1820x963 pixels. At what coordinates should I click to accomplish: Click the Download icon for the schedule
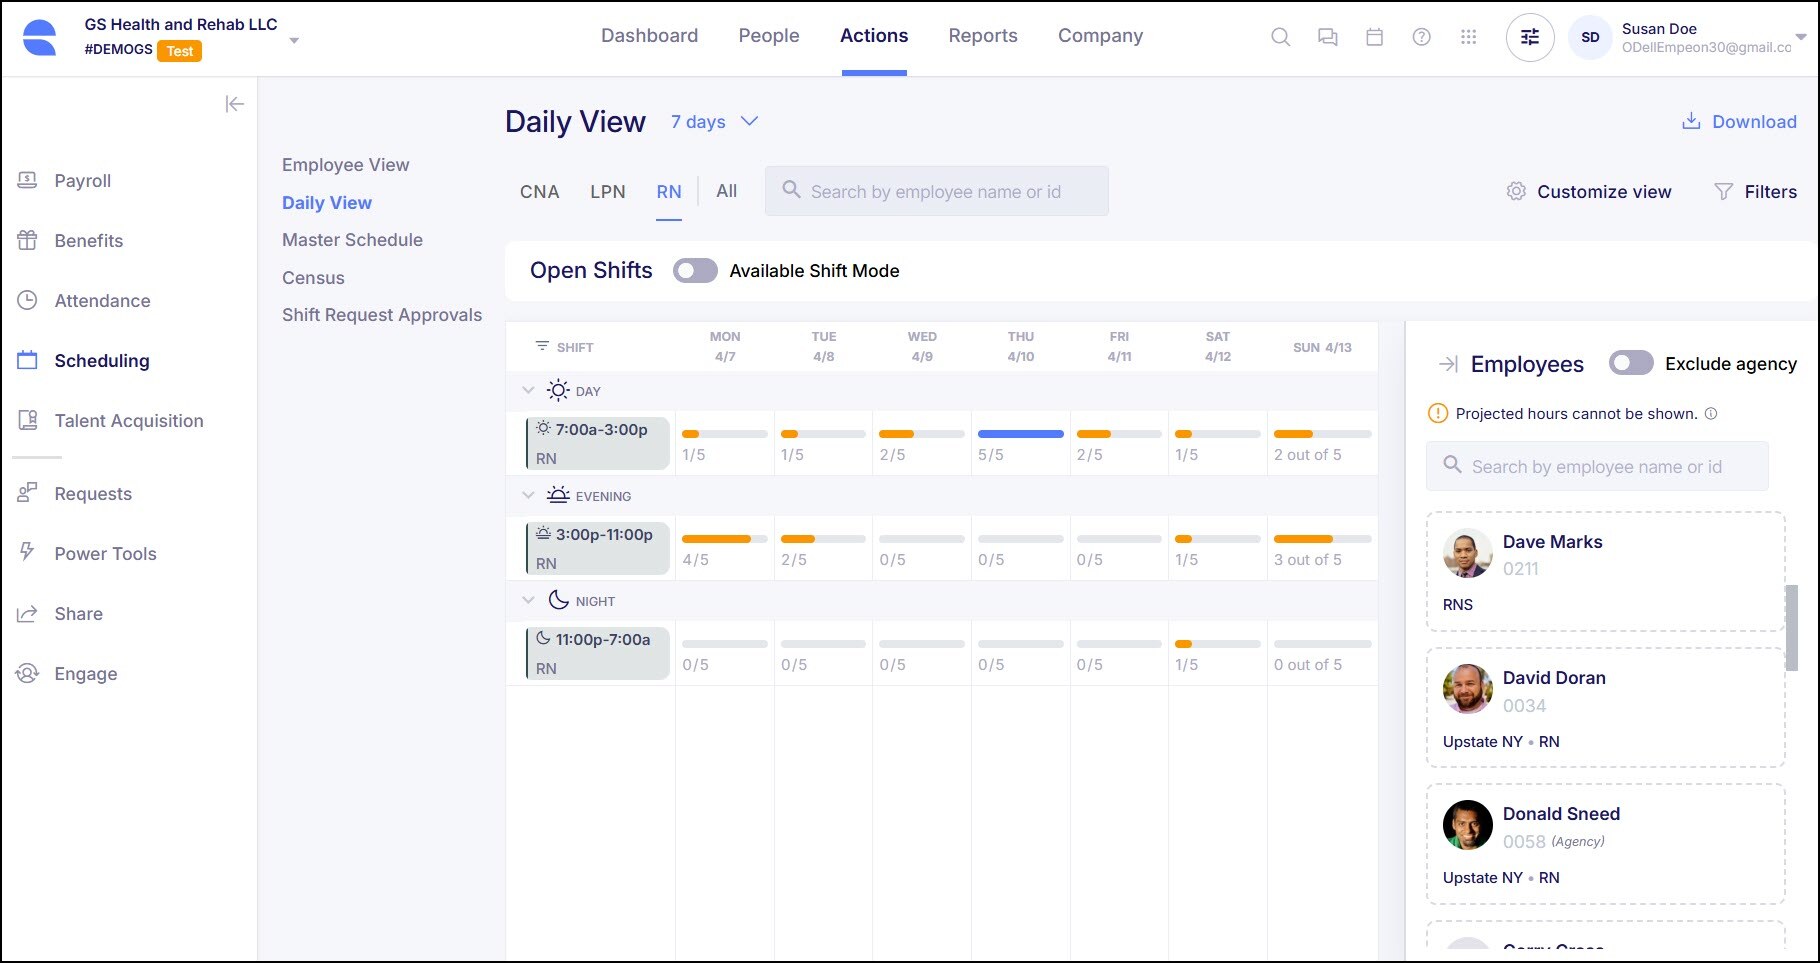(x=1690, y=120)
